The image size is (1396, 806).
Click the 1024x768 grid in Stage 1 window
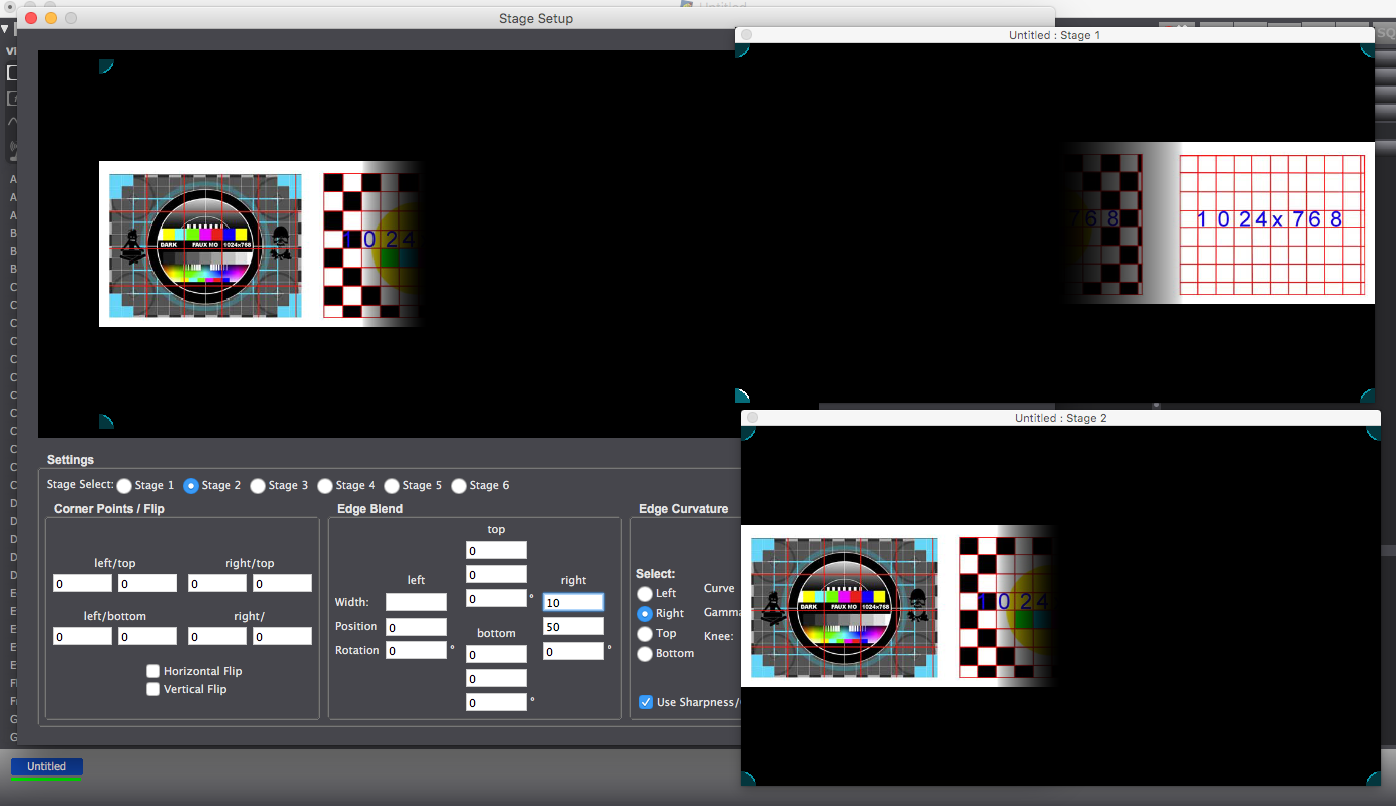click(1271, 225)
